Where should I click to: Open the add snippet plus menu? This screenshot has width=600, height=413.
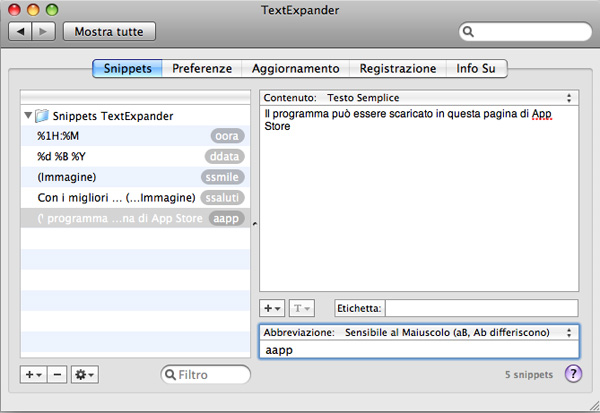34,374
